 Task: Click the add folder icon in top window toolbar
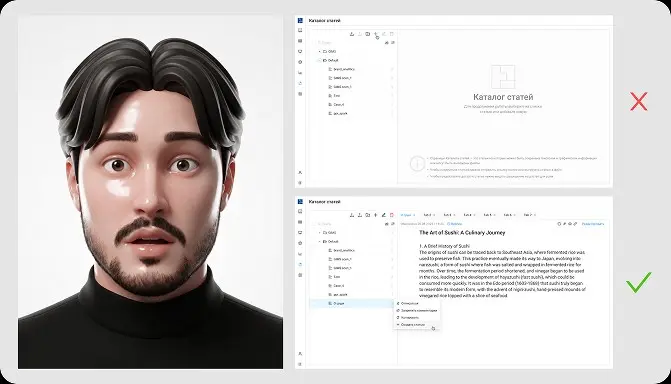click(x=368, y=34)
